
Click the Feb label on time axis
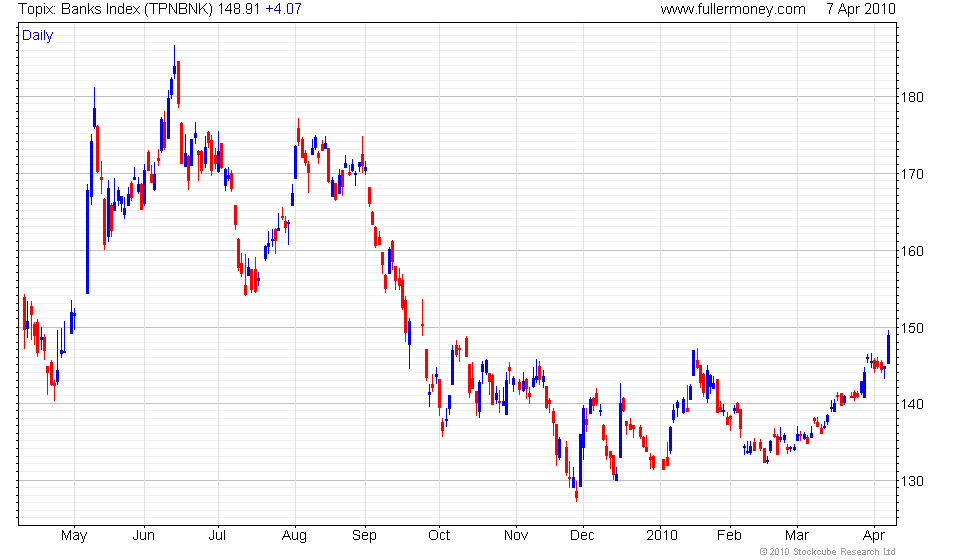[x=729, y=536]
